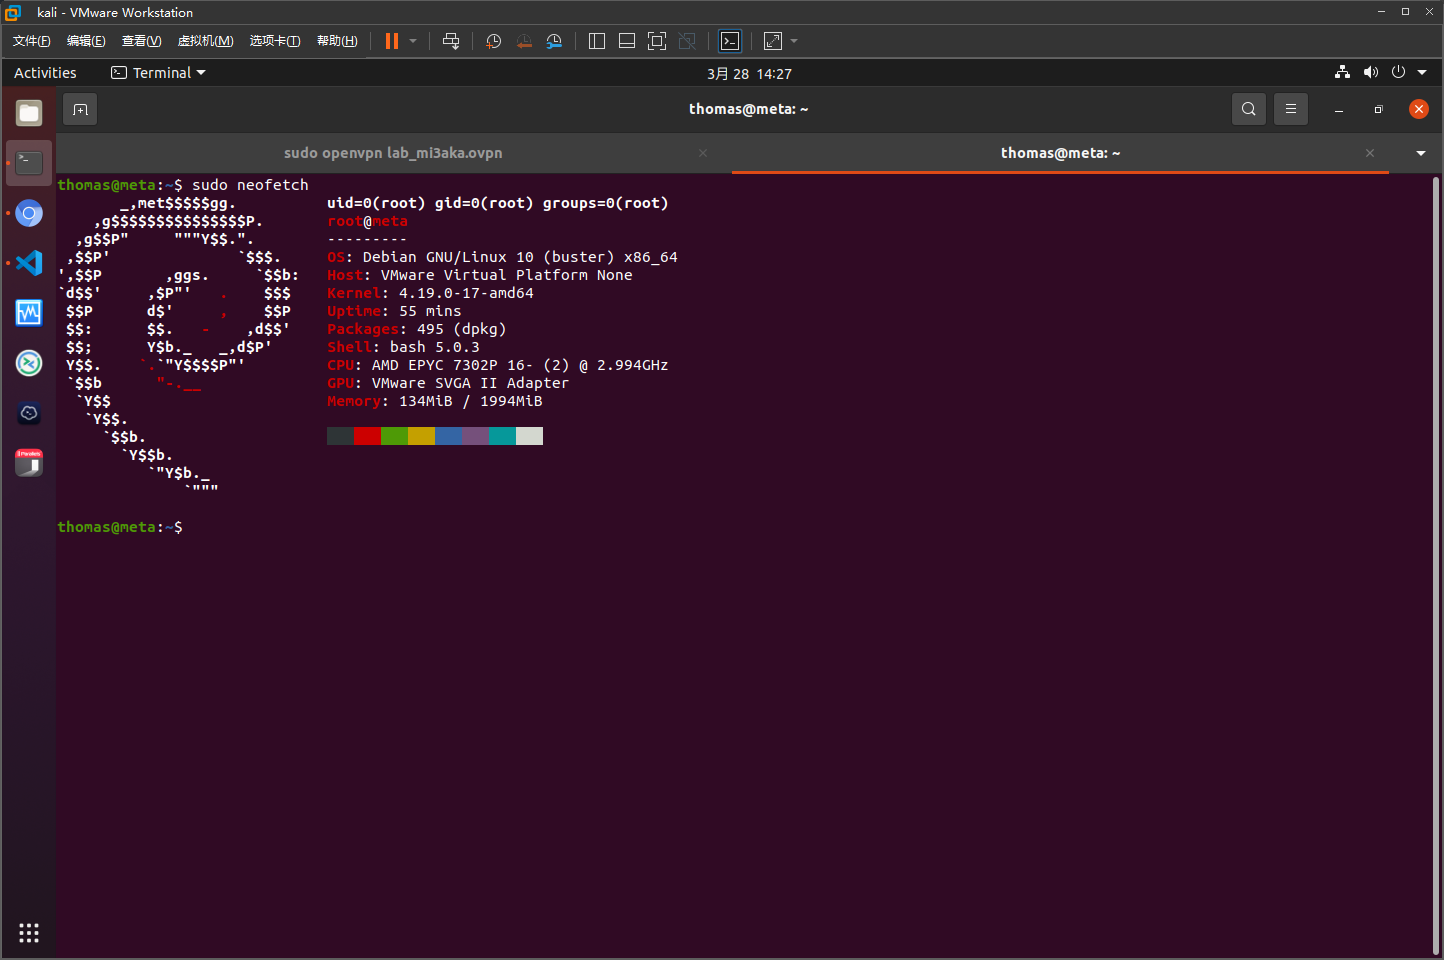Click the terminal search magnifier button
This screenshot has width=1444, height=960.
[x=1249, y=109]
